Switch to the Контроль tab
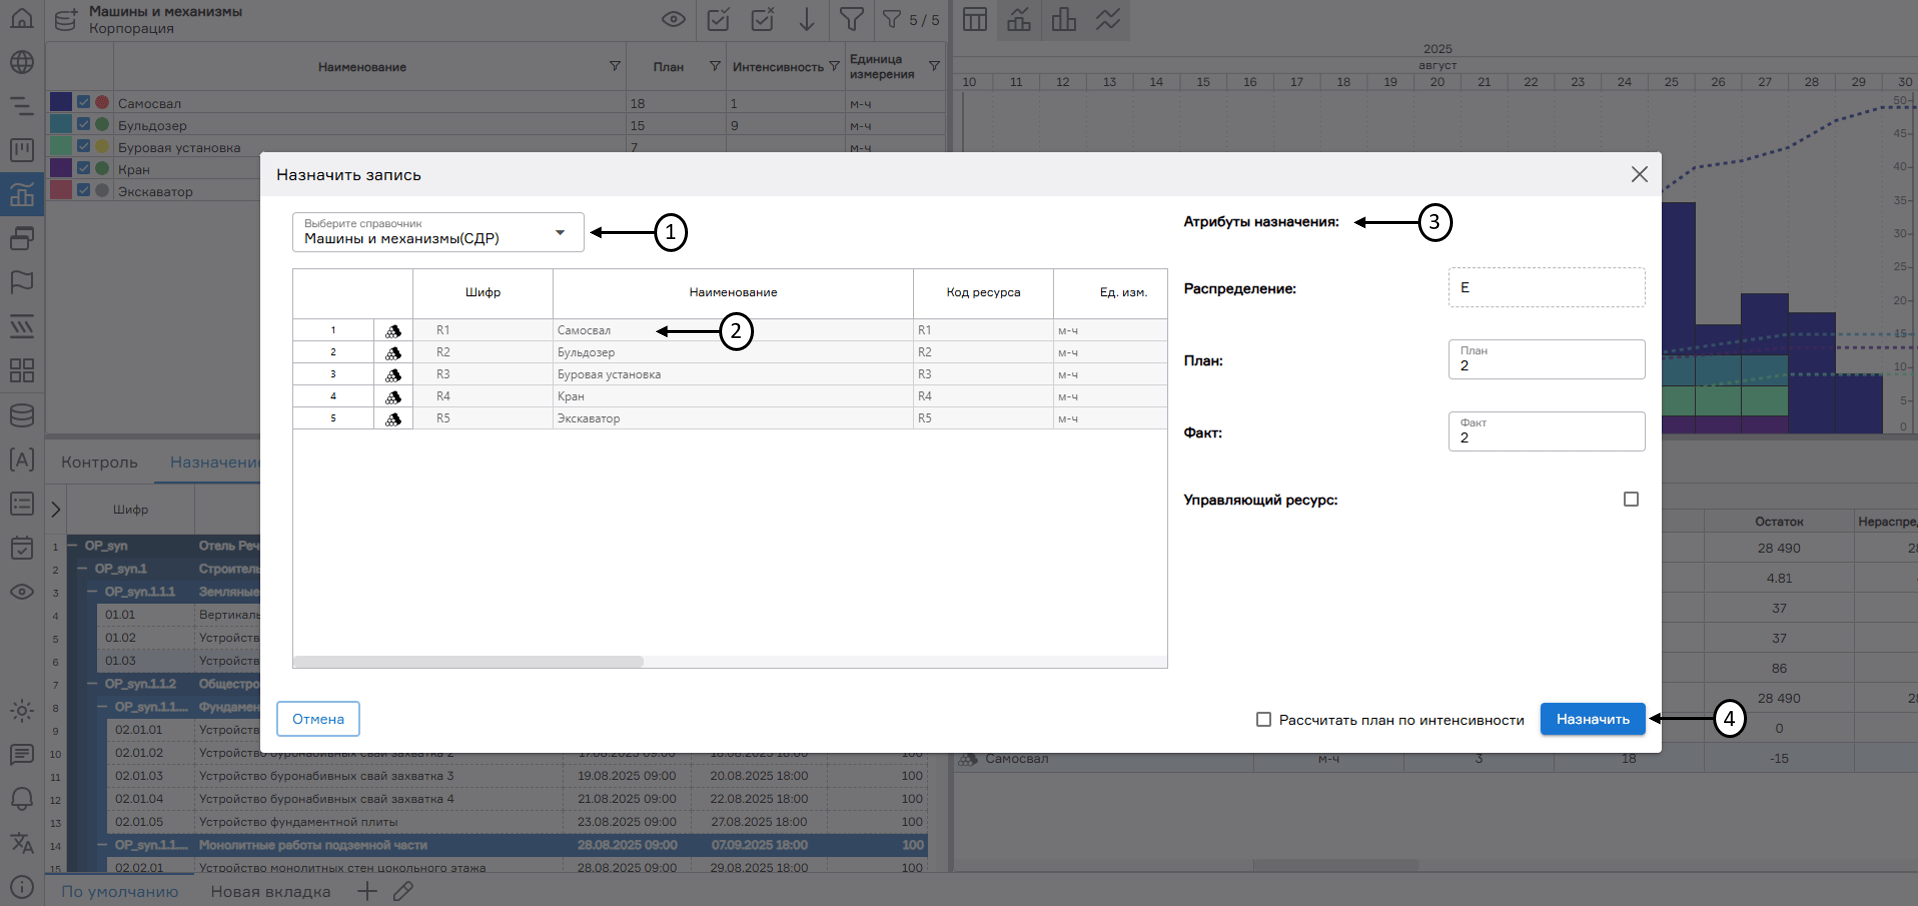1918x906 pixels. (x=99, y=462)
